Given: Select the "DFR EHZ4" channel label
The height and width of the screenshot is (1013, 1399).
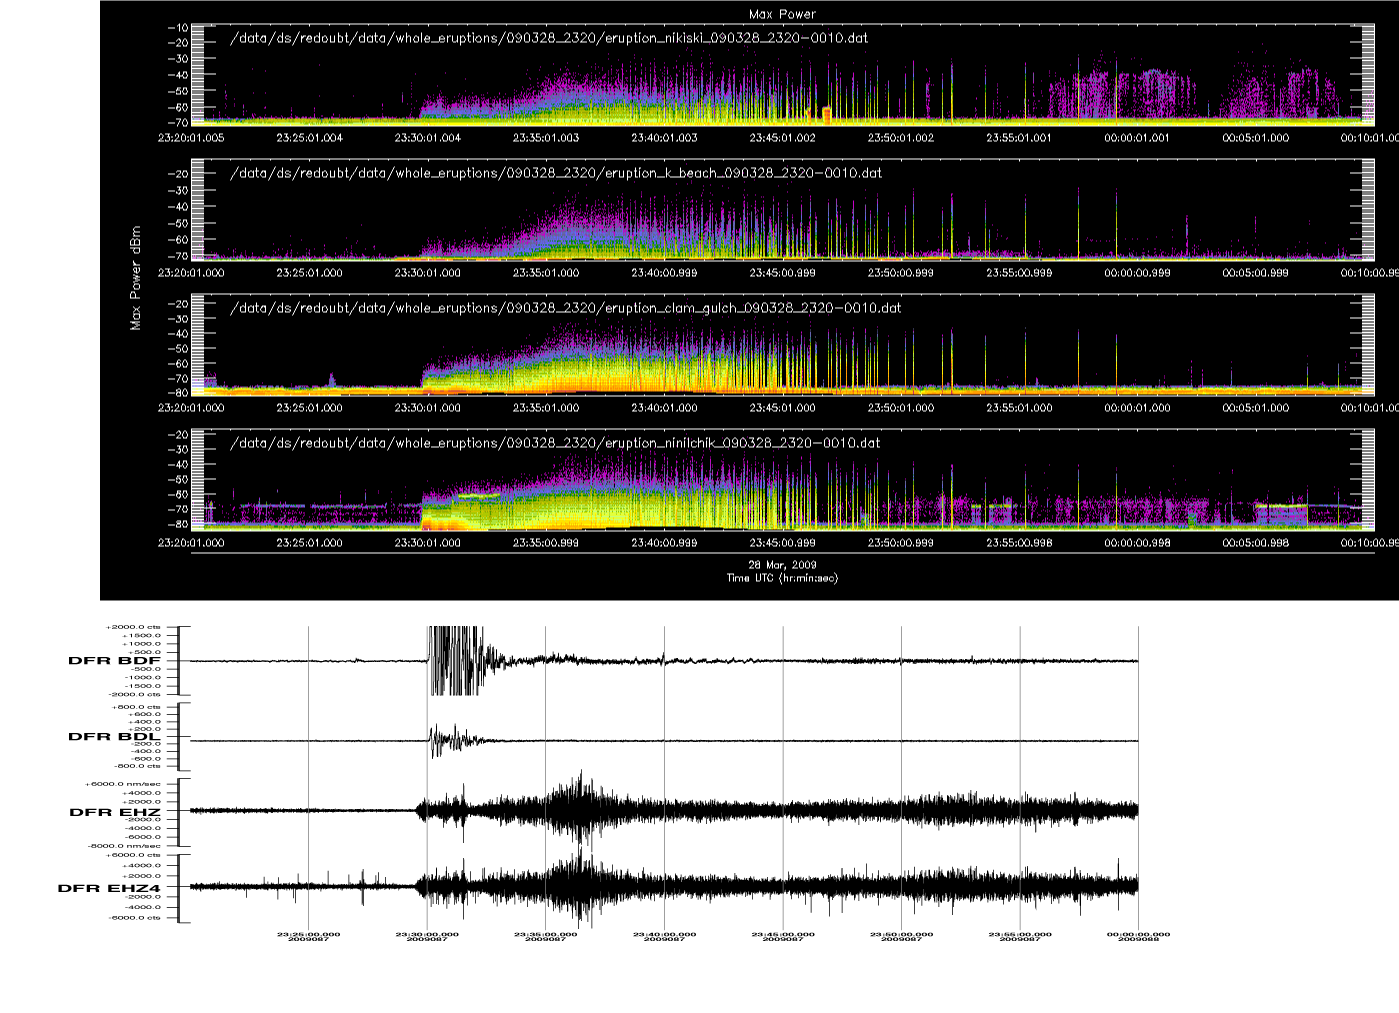Looking at the screenshot, I should pos(109,888).
